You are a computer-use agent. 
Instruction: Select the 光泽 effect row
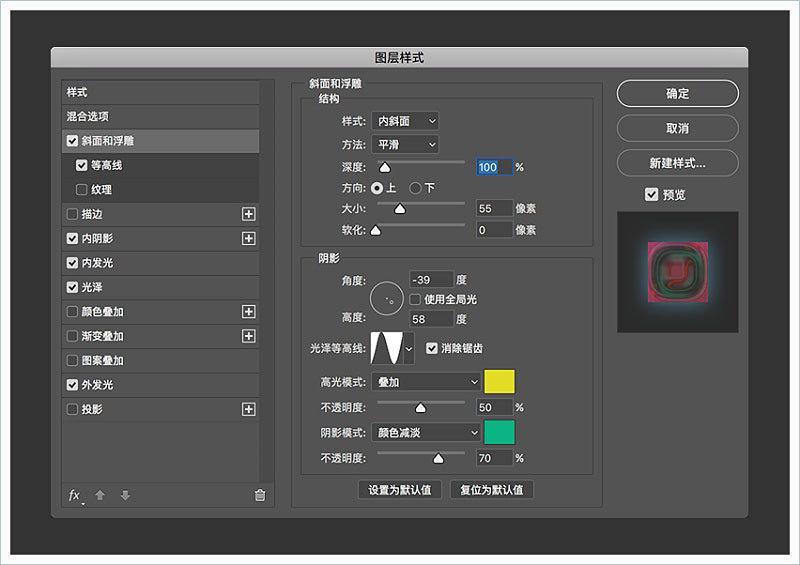[x=160, y=287]
